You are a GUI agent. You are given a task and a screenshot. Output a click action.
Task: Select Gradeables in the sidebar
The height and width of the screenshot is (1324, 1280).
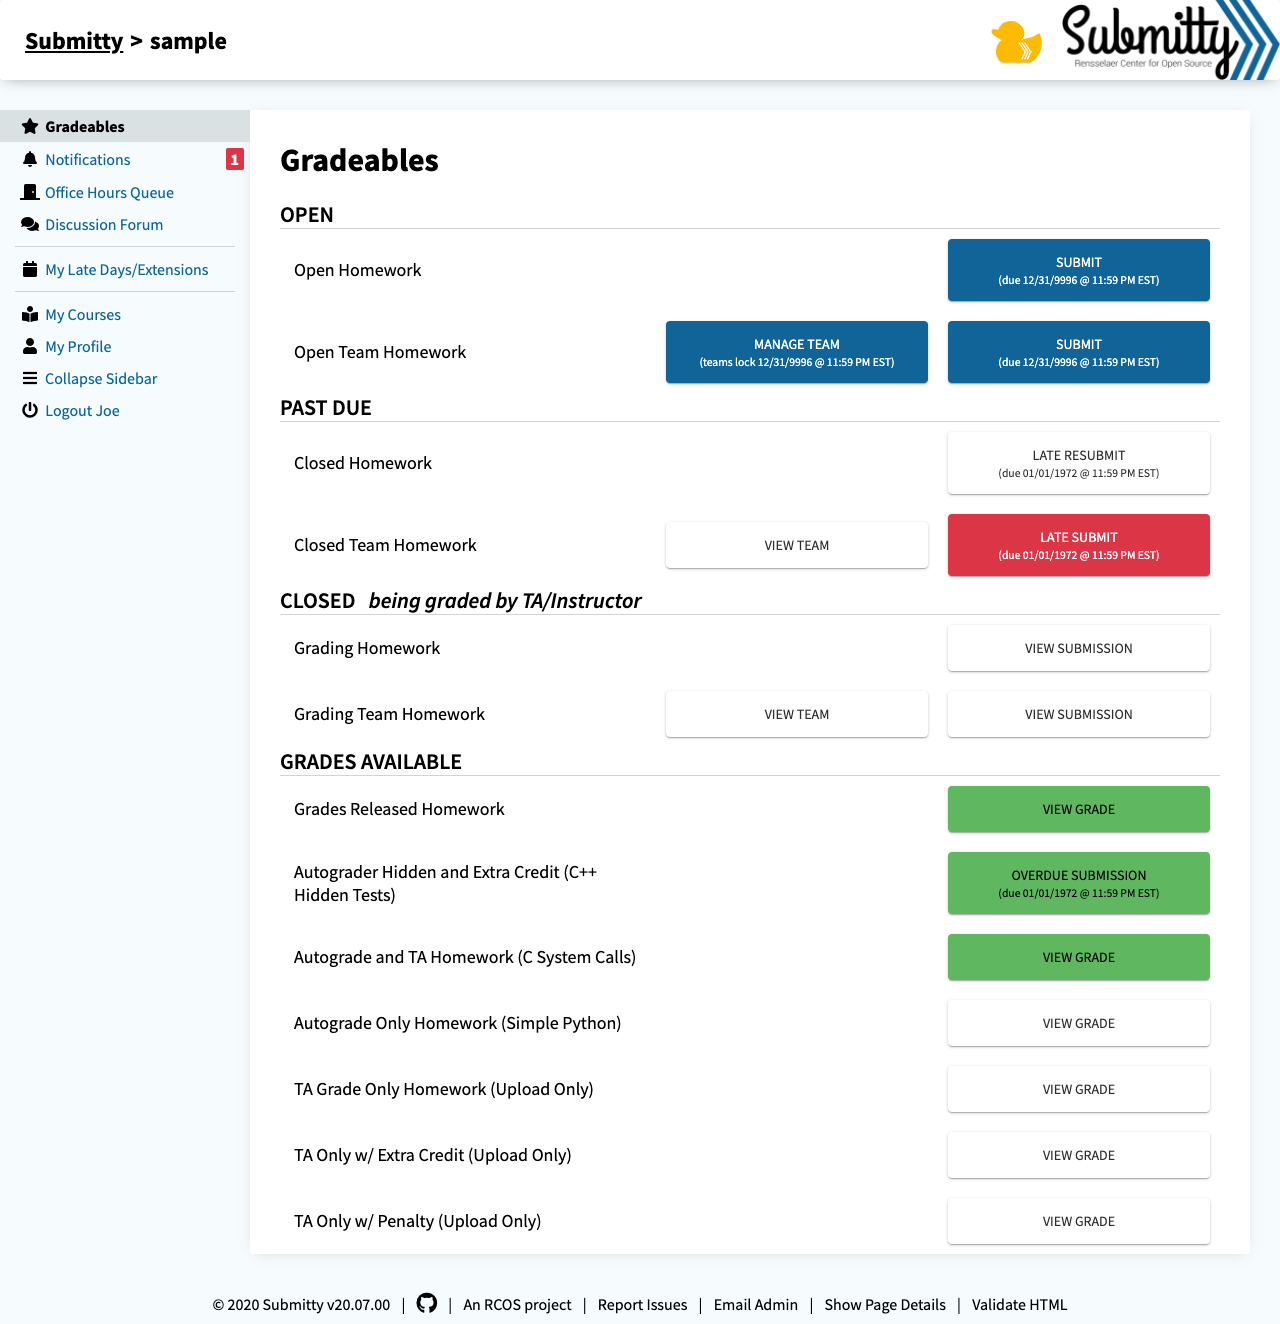click(x=125, y=126)
